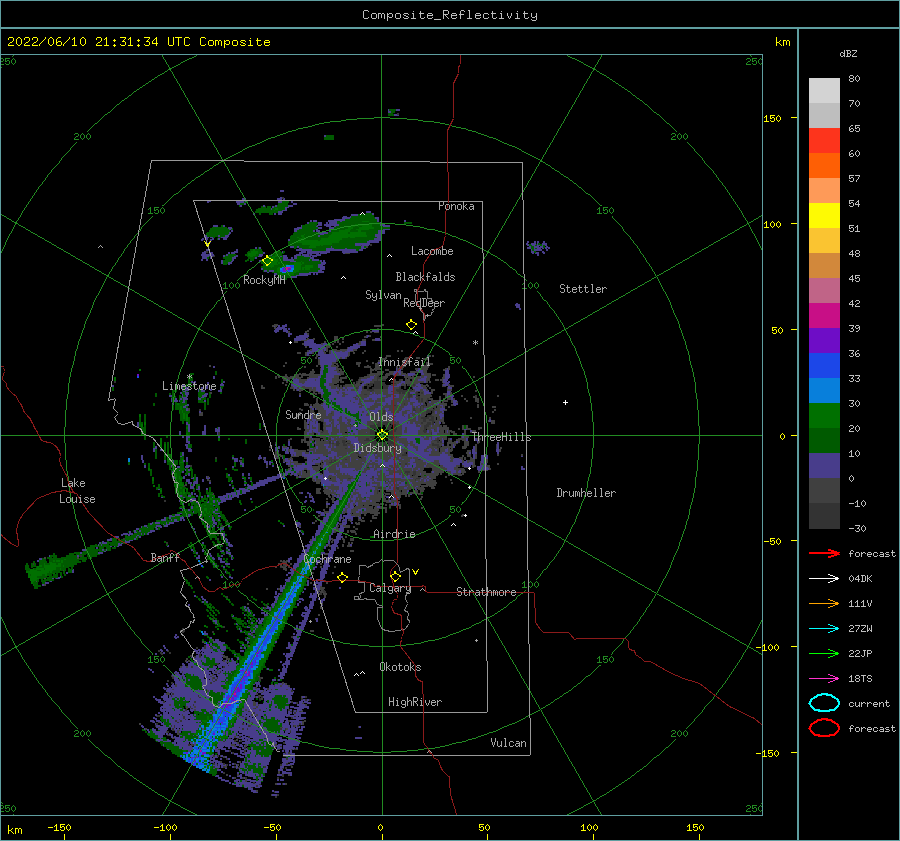Click the Innisfail label
This screenshot has width=900, height=841.
tap(404, 362)
